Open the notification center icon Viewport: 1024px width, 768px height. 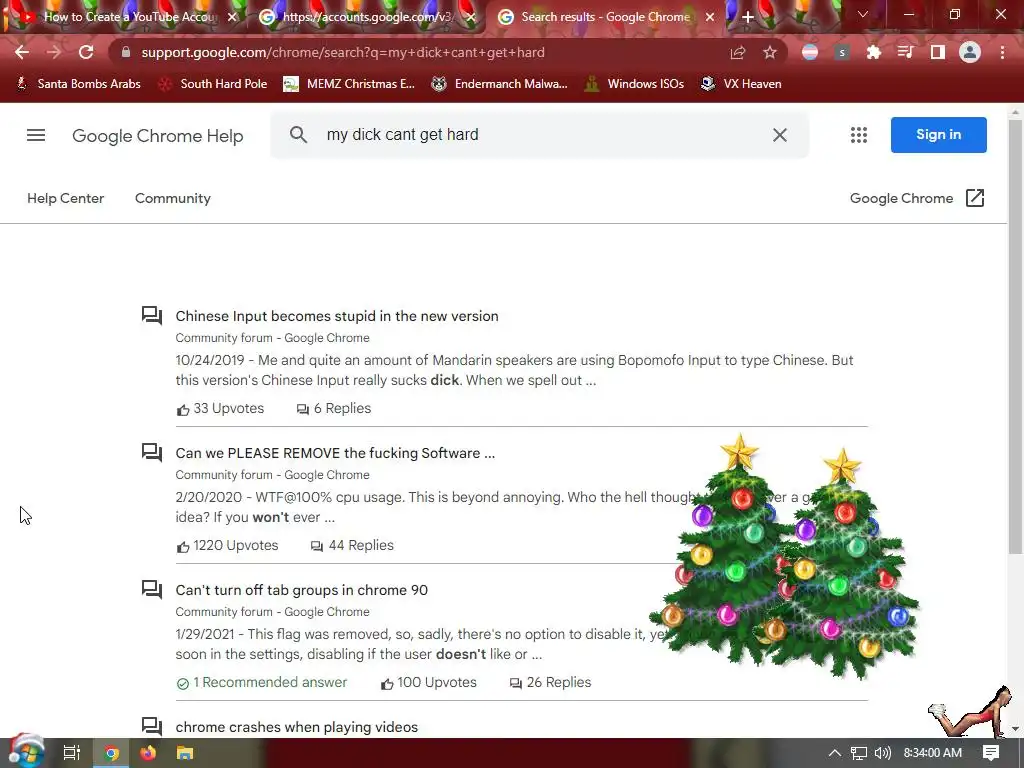(x=991, y=753)
